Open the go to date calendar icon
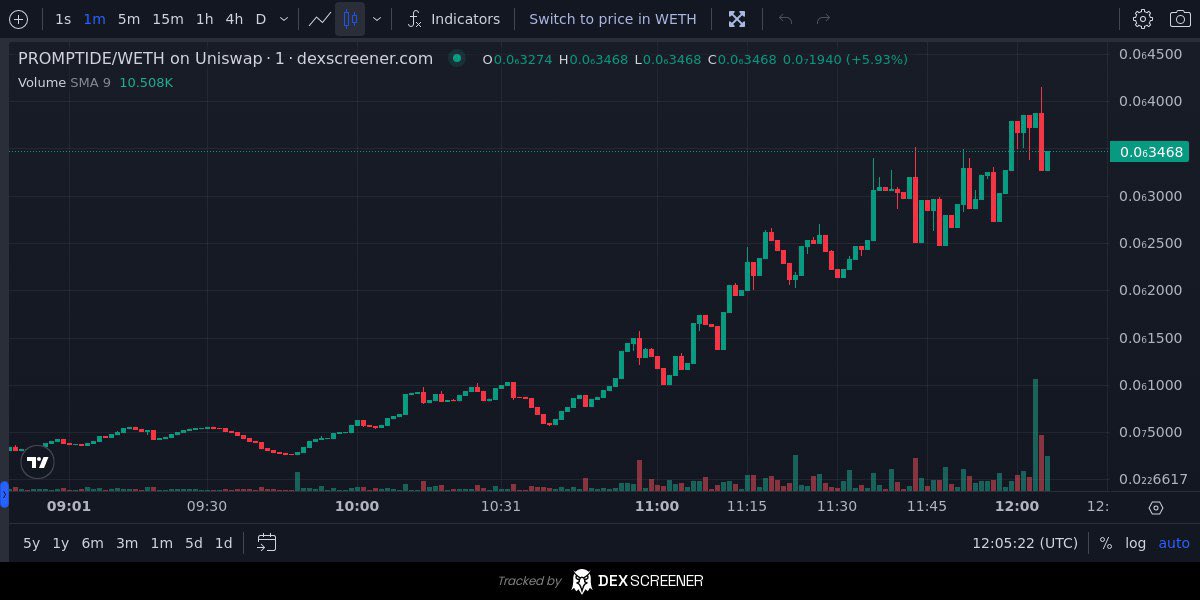The height and width of the screenshot is (600, 1200). 266,543
